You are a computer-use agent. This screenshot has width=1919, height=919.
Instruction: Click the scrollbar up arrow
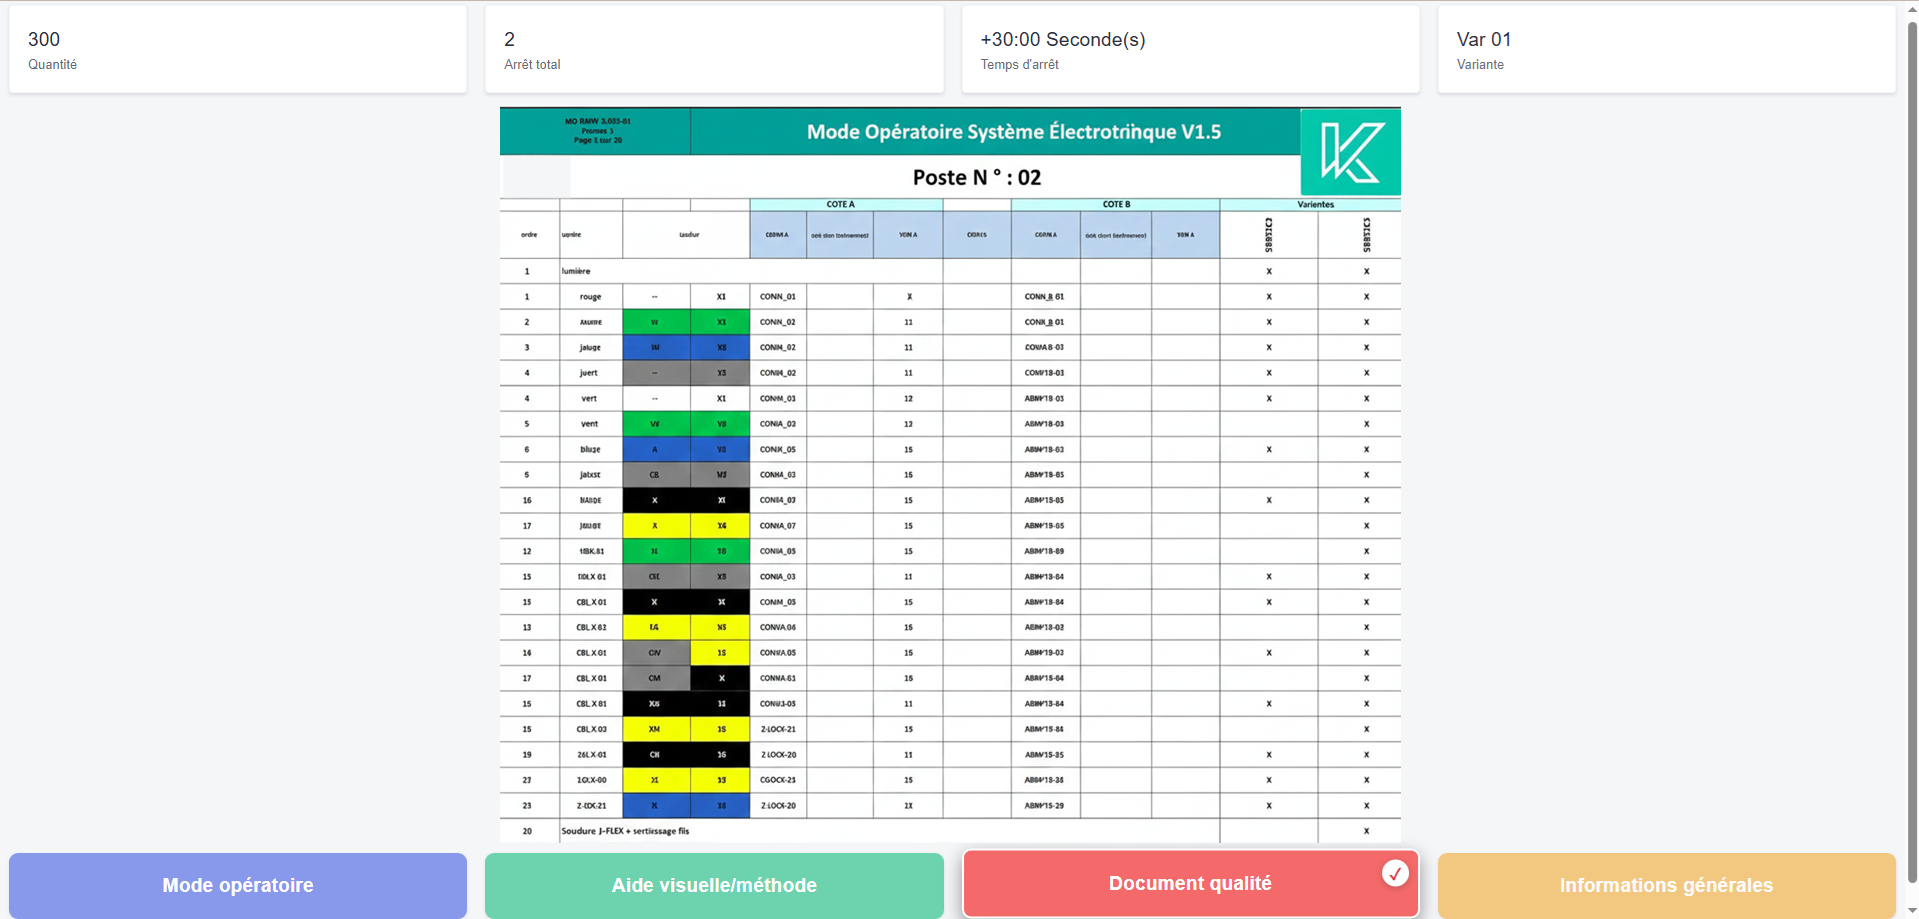click(x=1912, y=8)
